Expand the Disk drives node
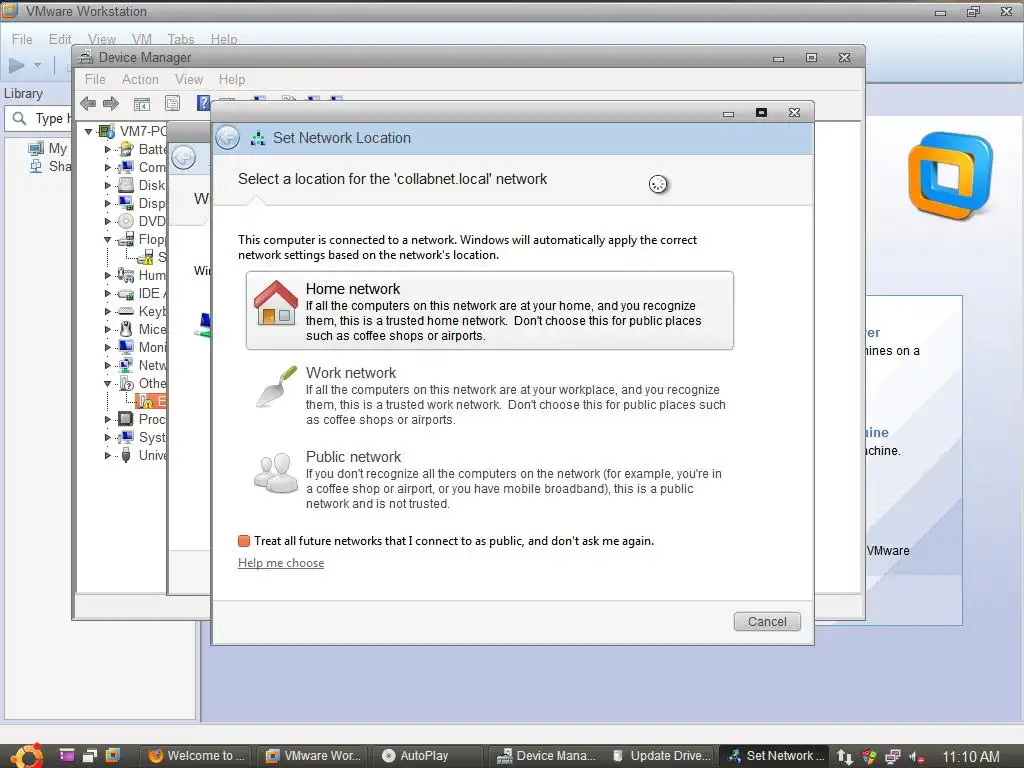 coord(108,185)
